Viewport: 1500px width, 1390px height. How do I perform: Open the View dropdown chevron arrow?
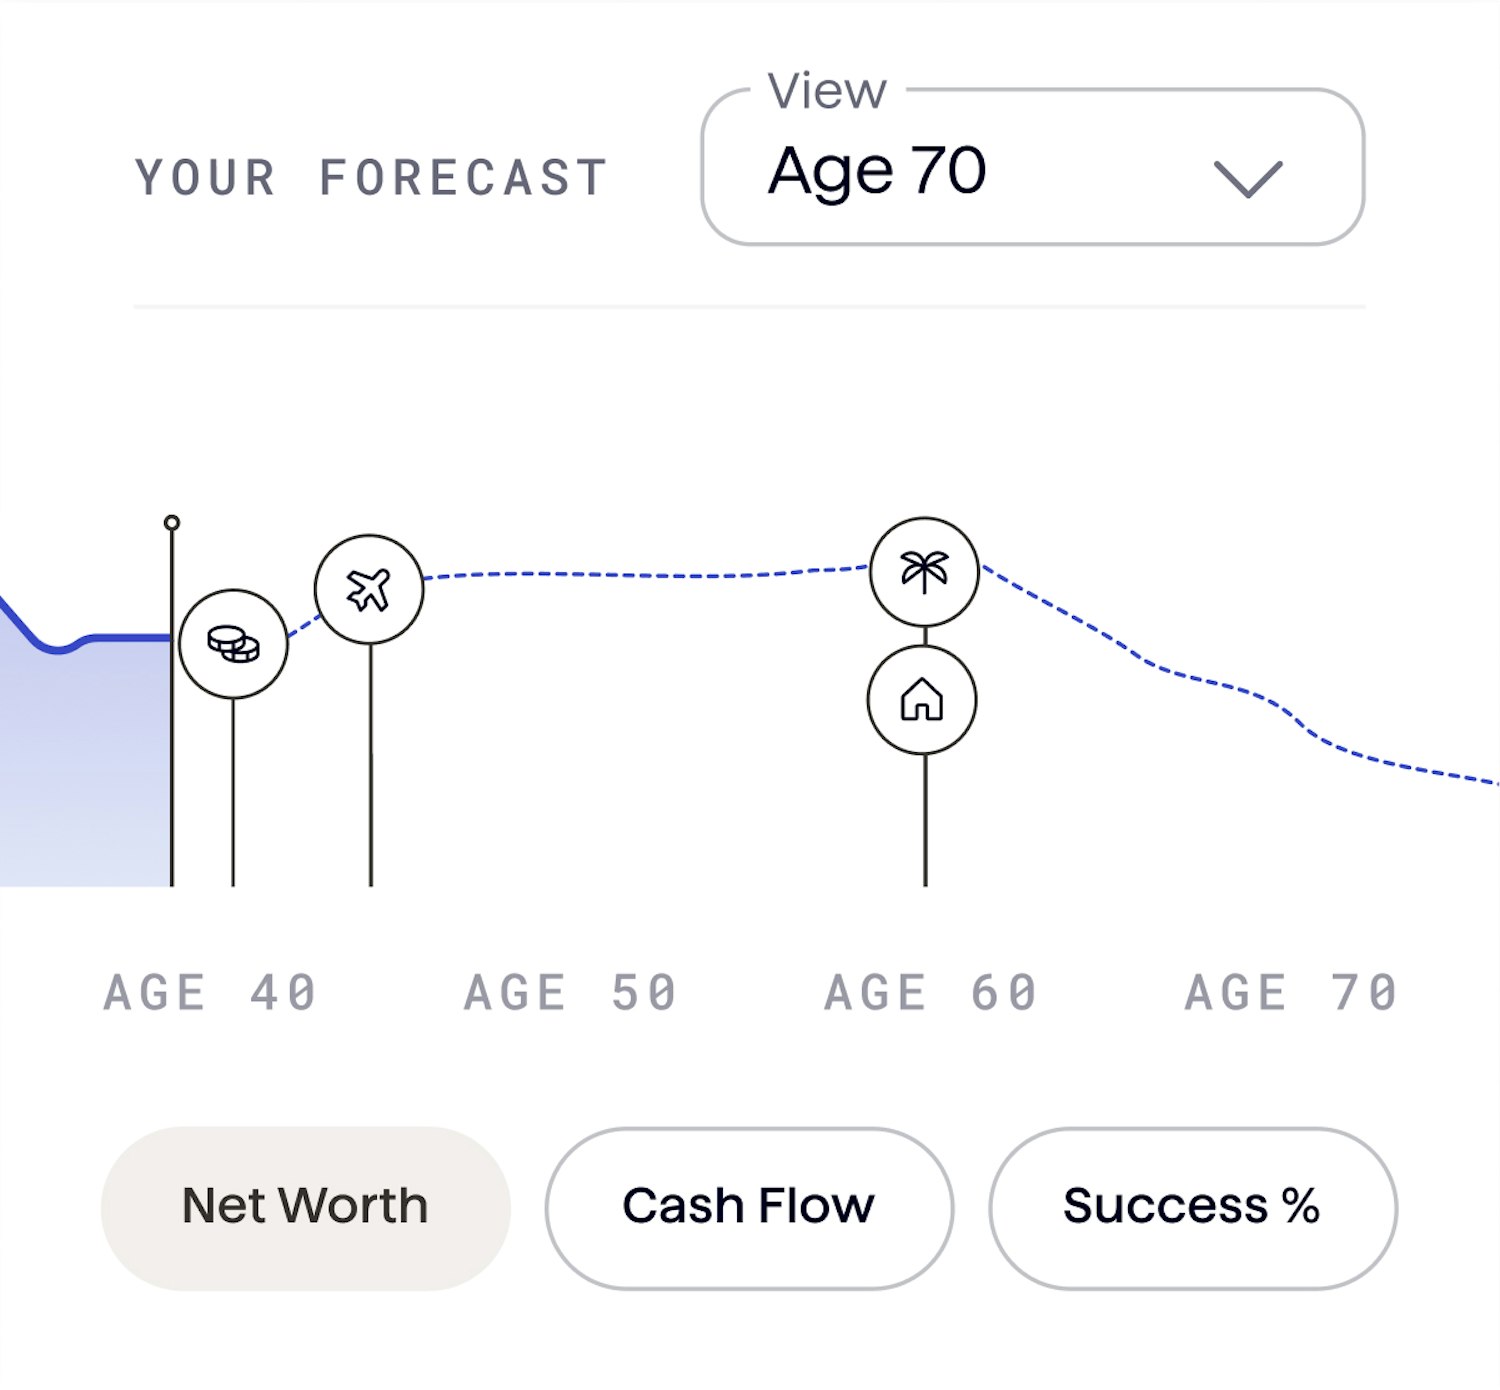point(1247,179)
